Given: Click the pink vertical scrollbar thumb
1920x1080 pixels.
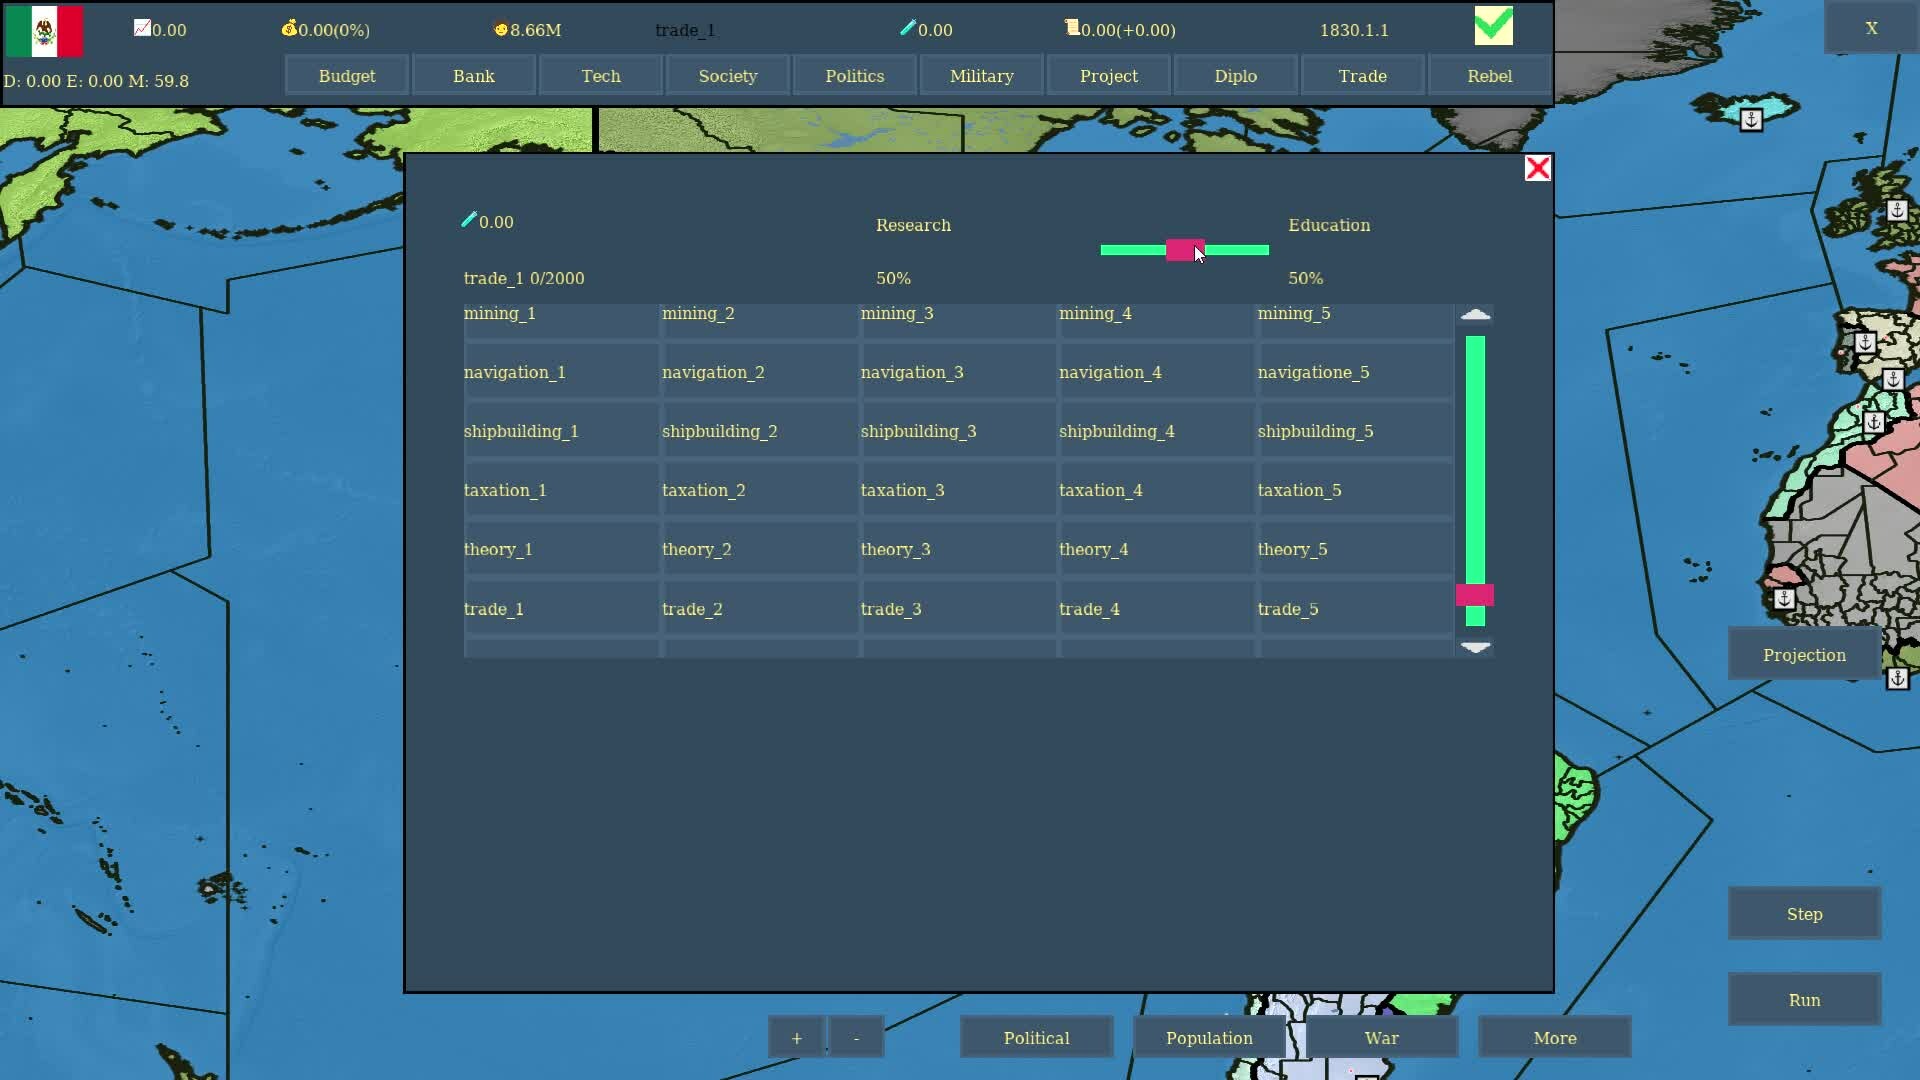Looking at the screenshot, I should [x=1474, y=595].
